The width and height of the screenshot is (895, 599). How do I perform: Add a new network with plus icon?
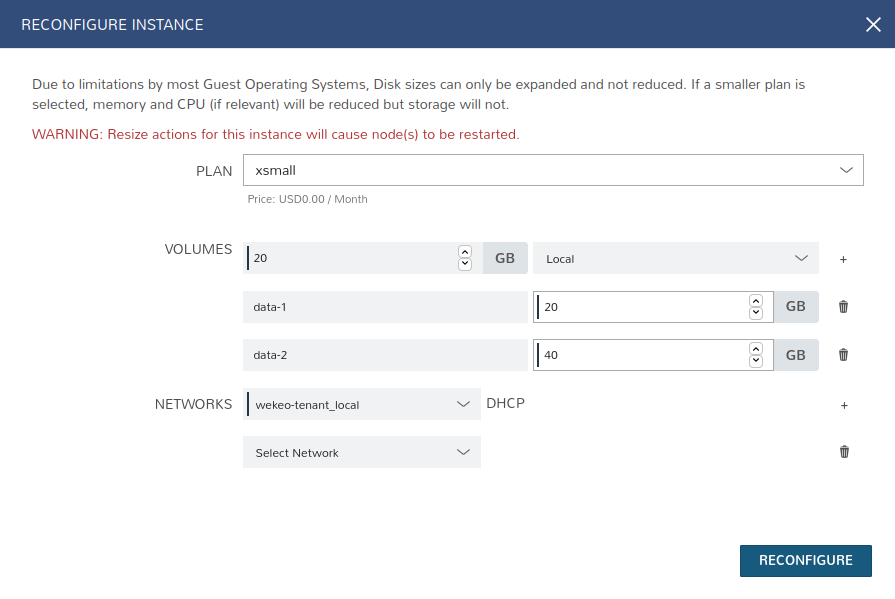(x=844, y=405)
